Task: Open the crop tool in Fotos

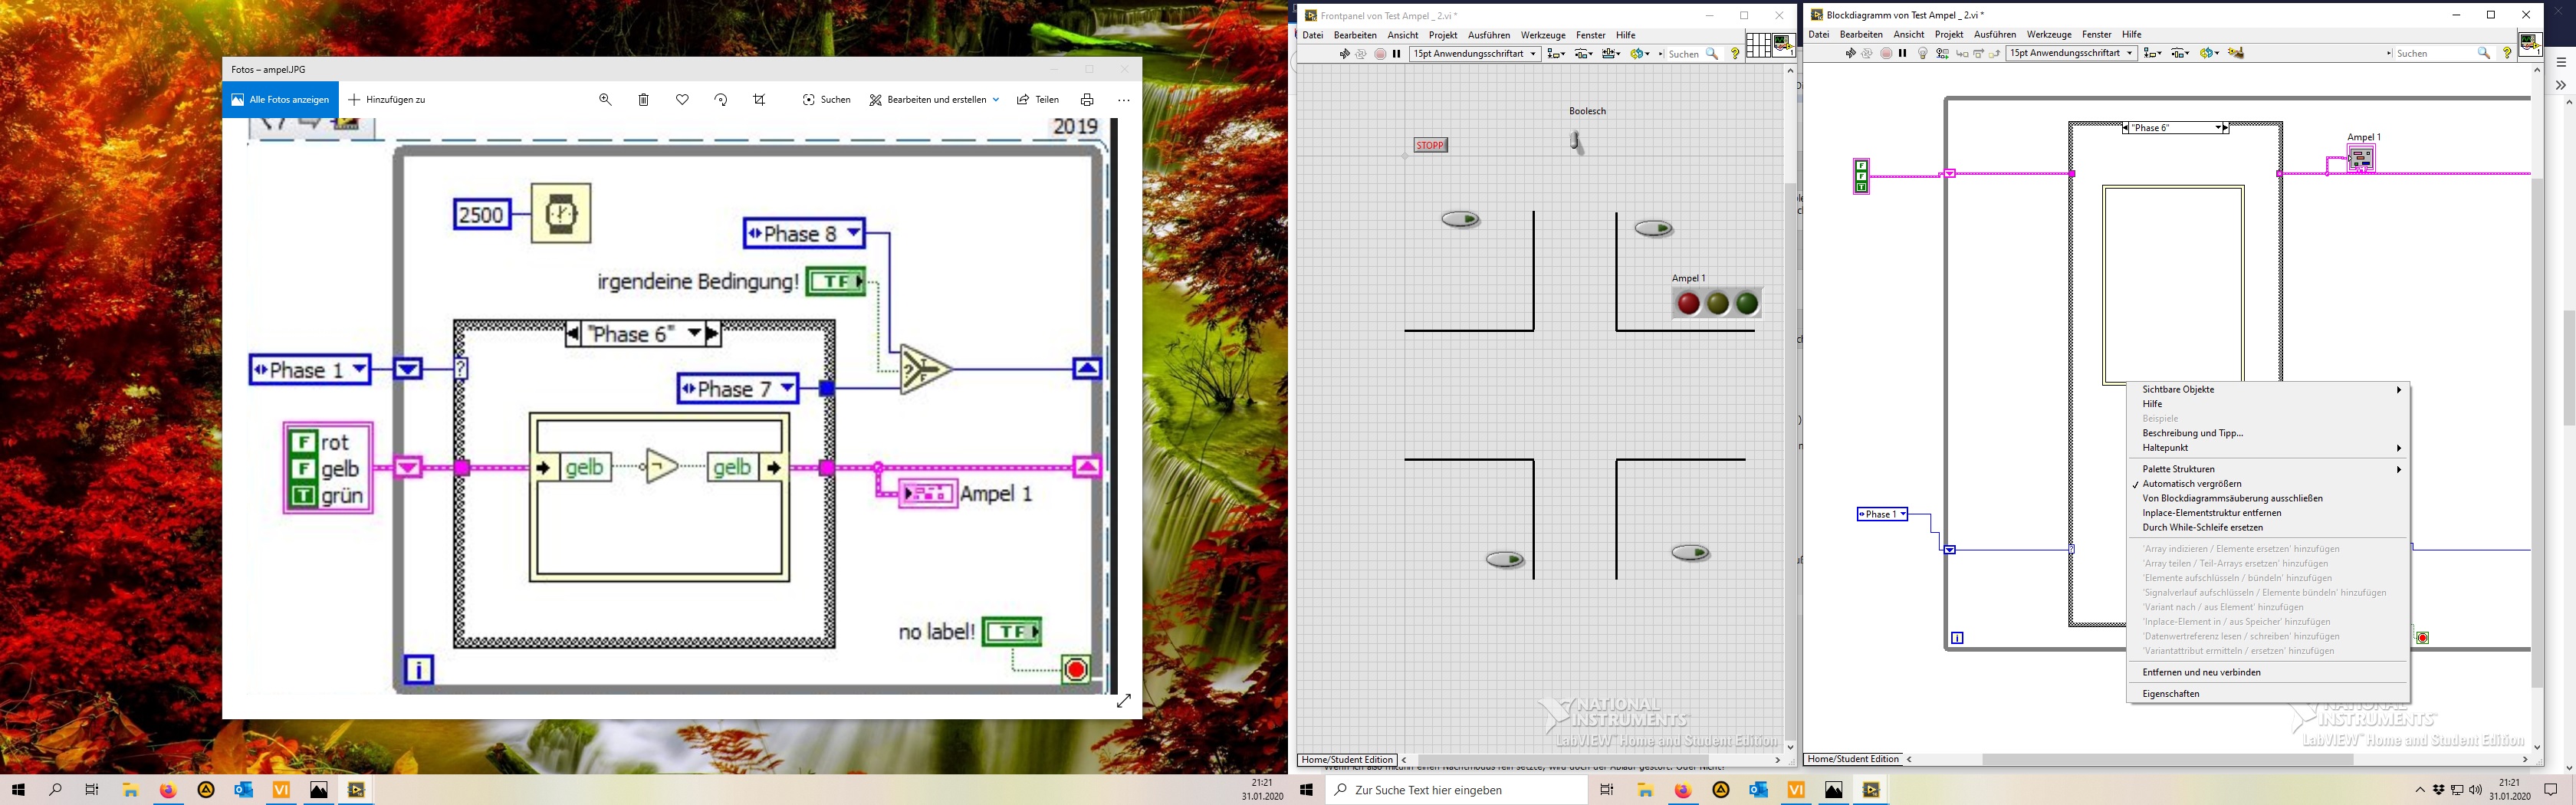Action: tap(759, 100)
